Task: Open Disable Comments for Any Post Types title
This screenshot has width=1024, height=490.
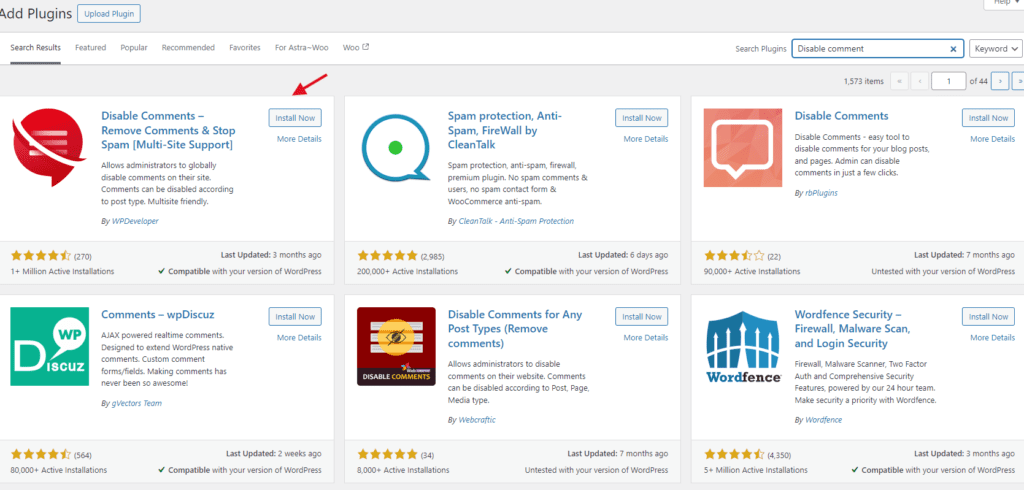Action: point(515,329)
